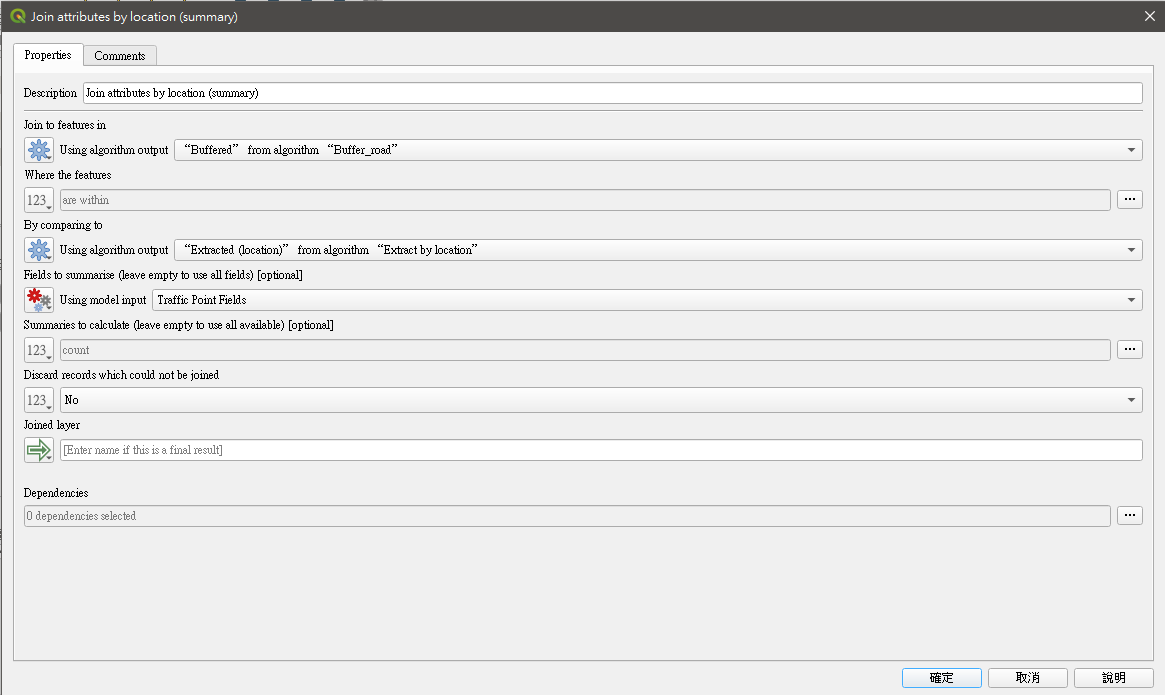Click value type icon beside 'count' field

(x=39, y=350)
